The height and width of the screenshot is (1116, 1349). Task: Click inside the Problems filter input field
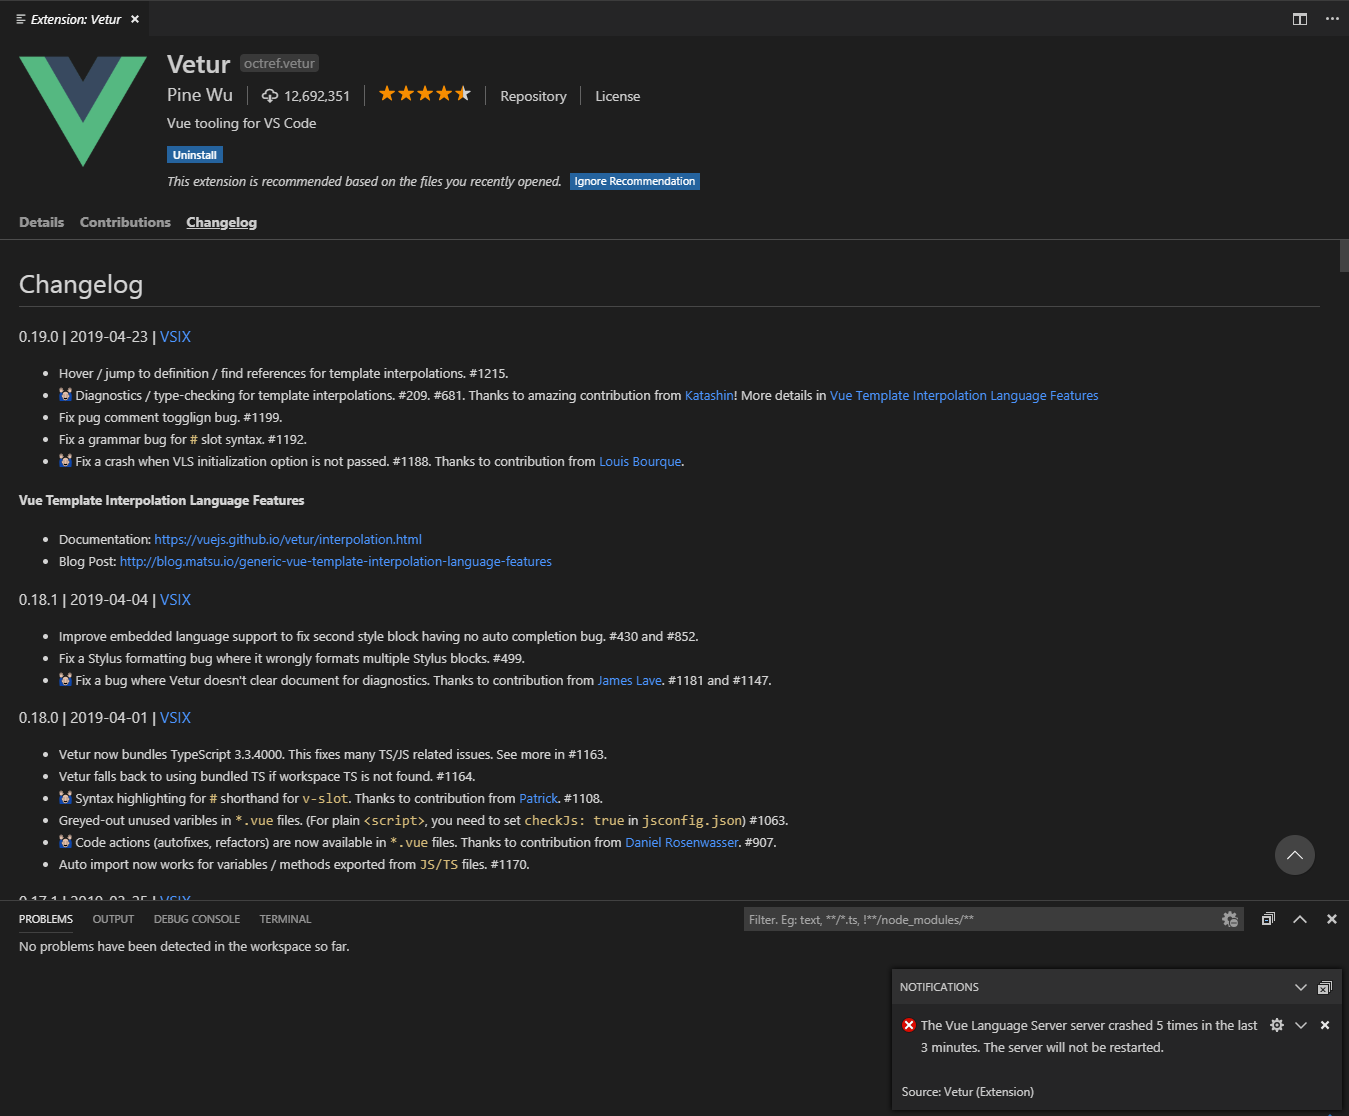click(x=990, y=919)
